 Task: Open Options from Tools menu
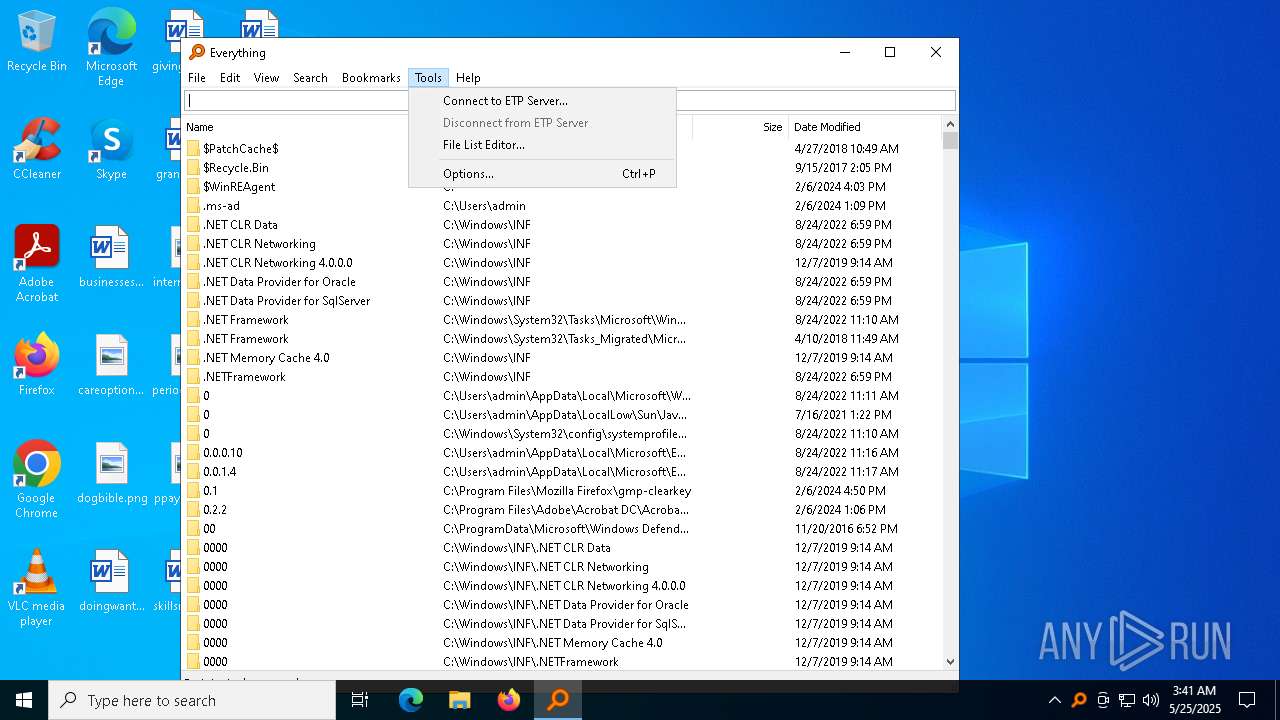[x=542, y=174]
